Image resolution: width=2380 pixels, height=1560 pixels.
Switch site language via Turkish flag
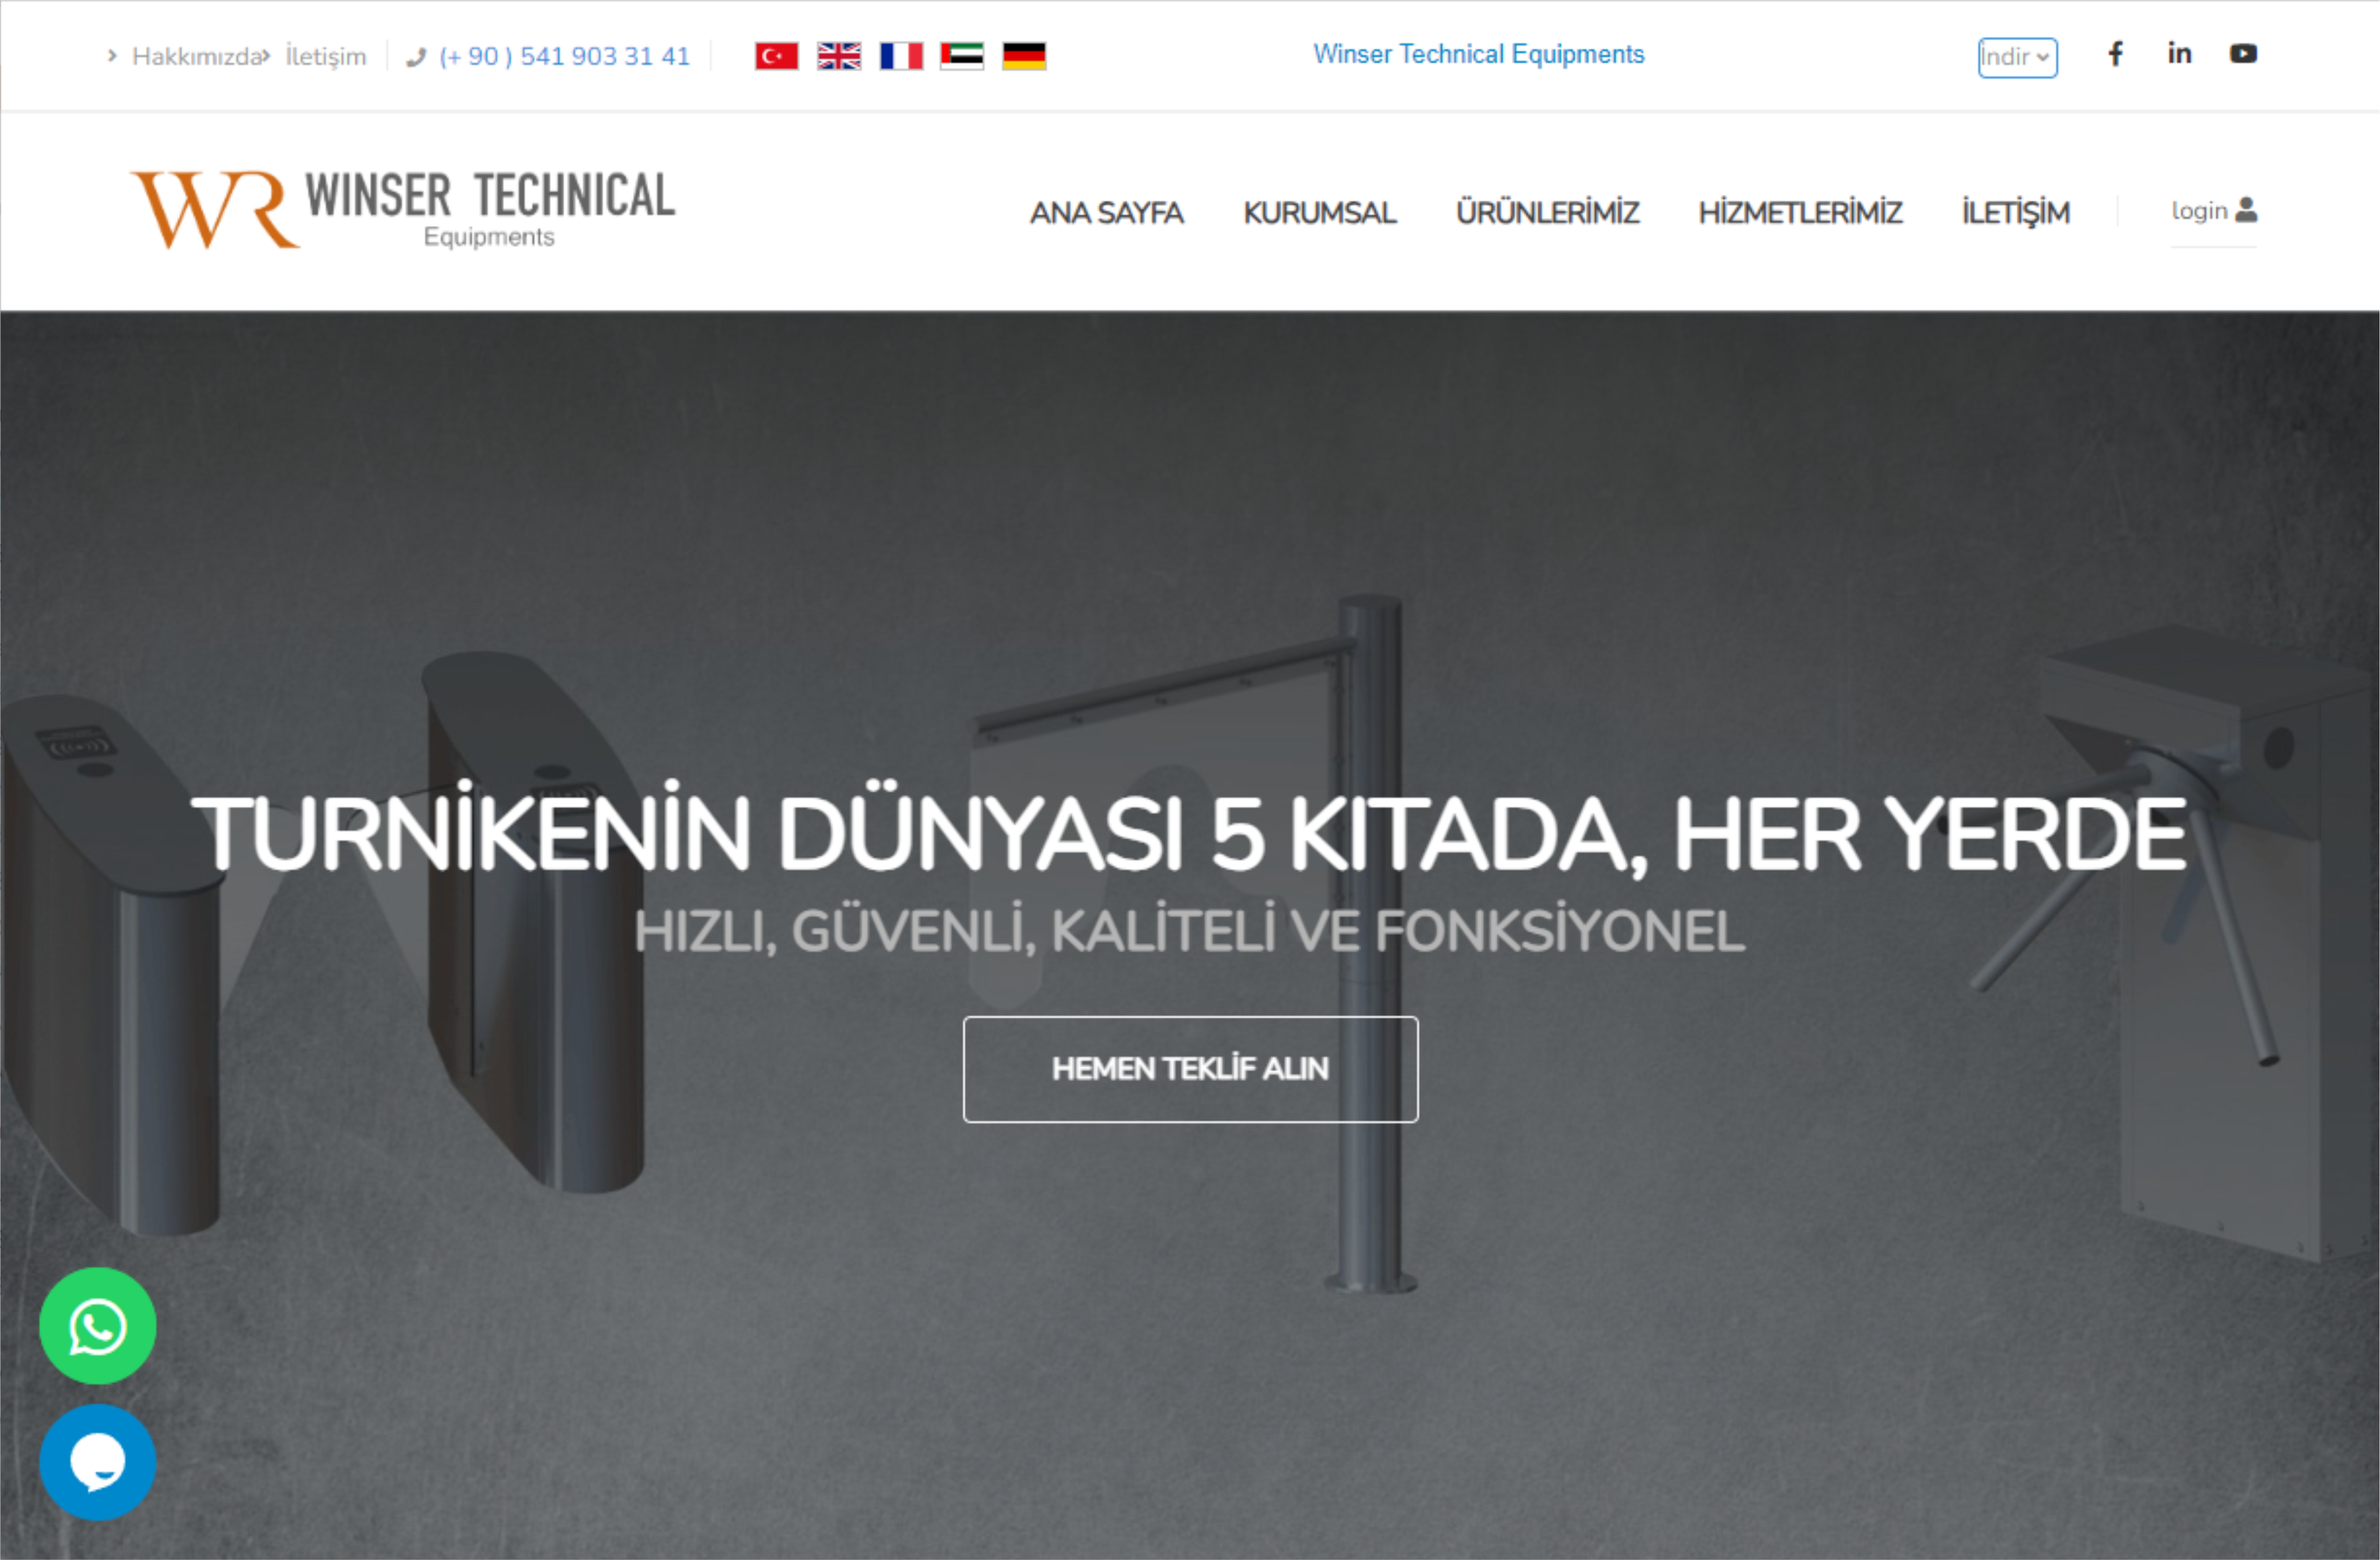776,56
